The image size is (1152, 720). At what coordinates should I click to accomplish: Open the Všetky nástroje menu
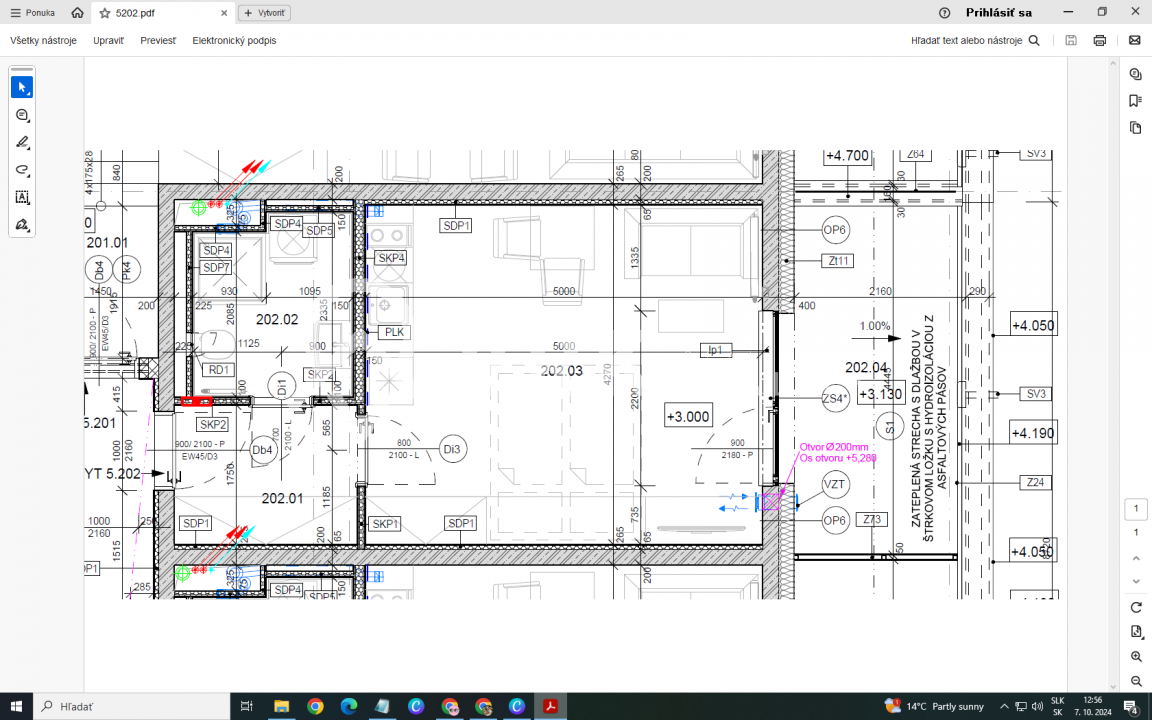pyautogui.click(x=43, y=41)
